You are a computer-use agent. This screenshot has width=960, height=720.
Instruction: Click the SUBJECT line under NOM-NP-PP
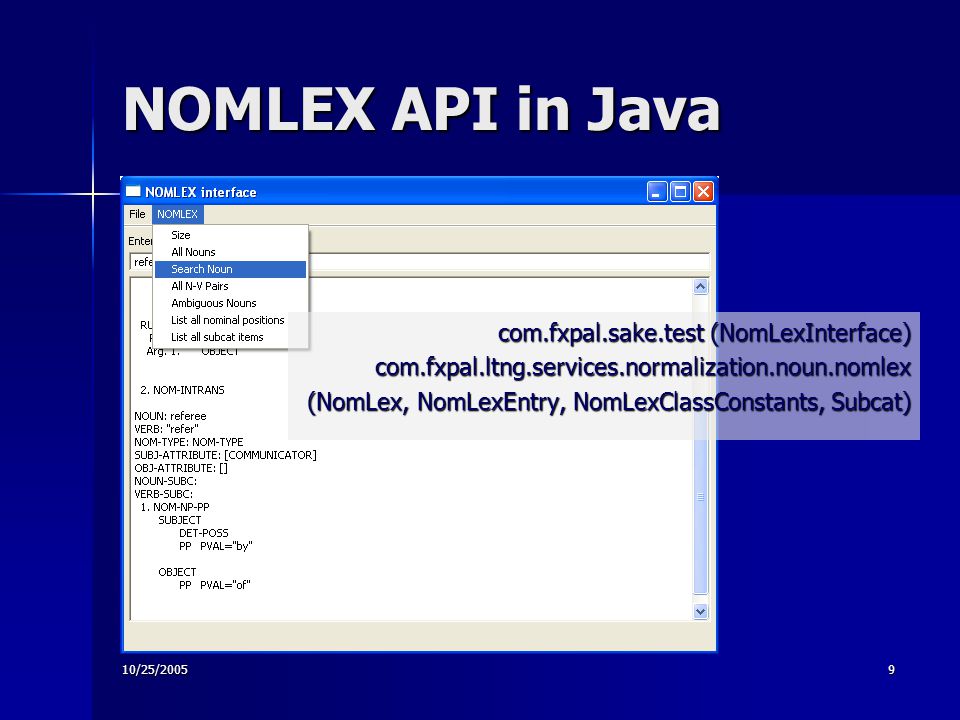(180, 520)
